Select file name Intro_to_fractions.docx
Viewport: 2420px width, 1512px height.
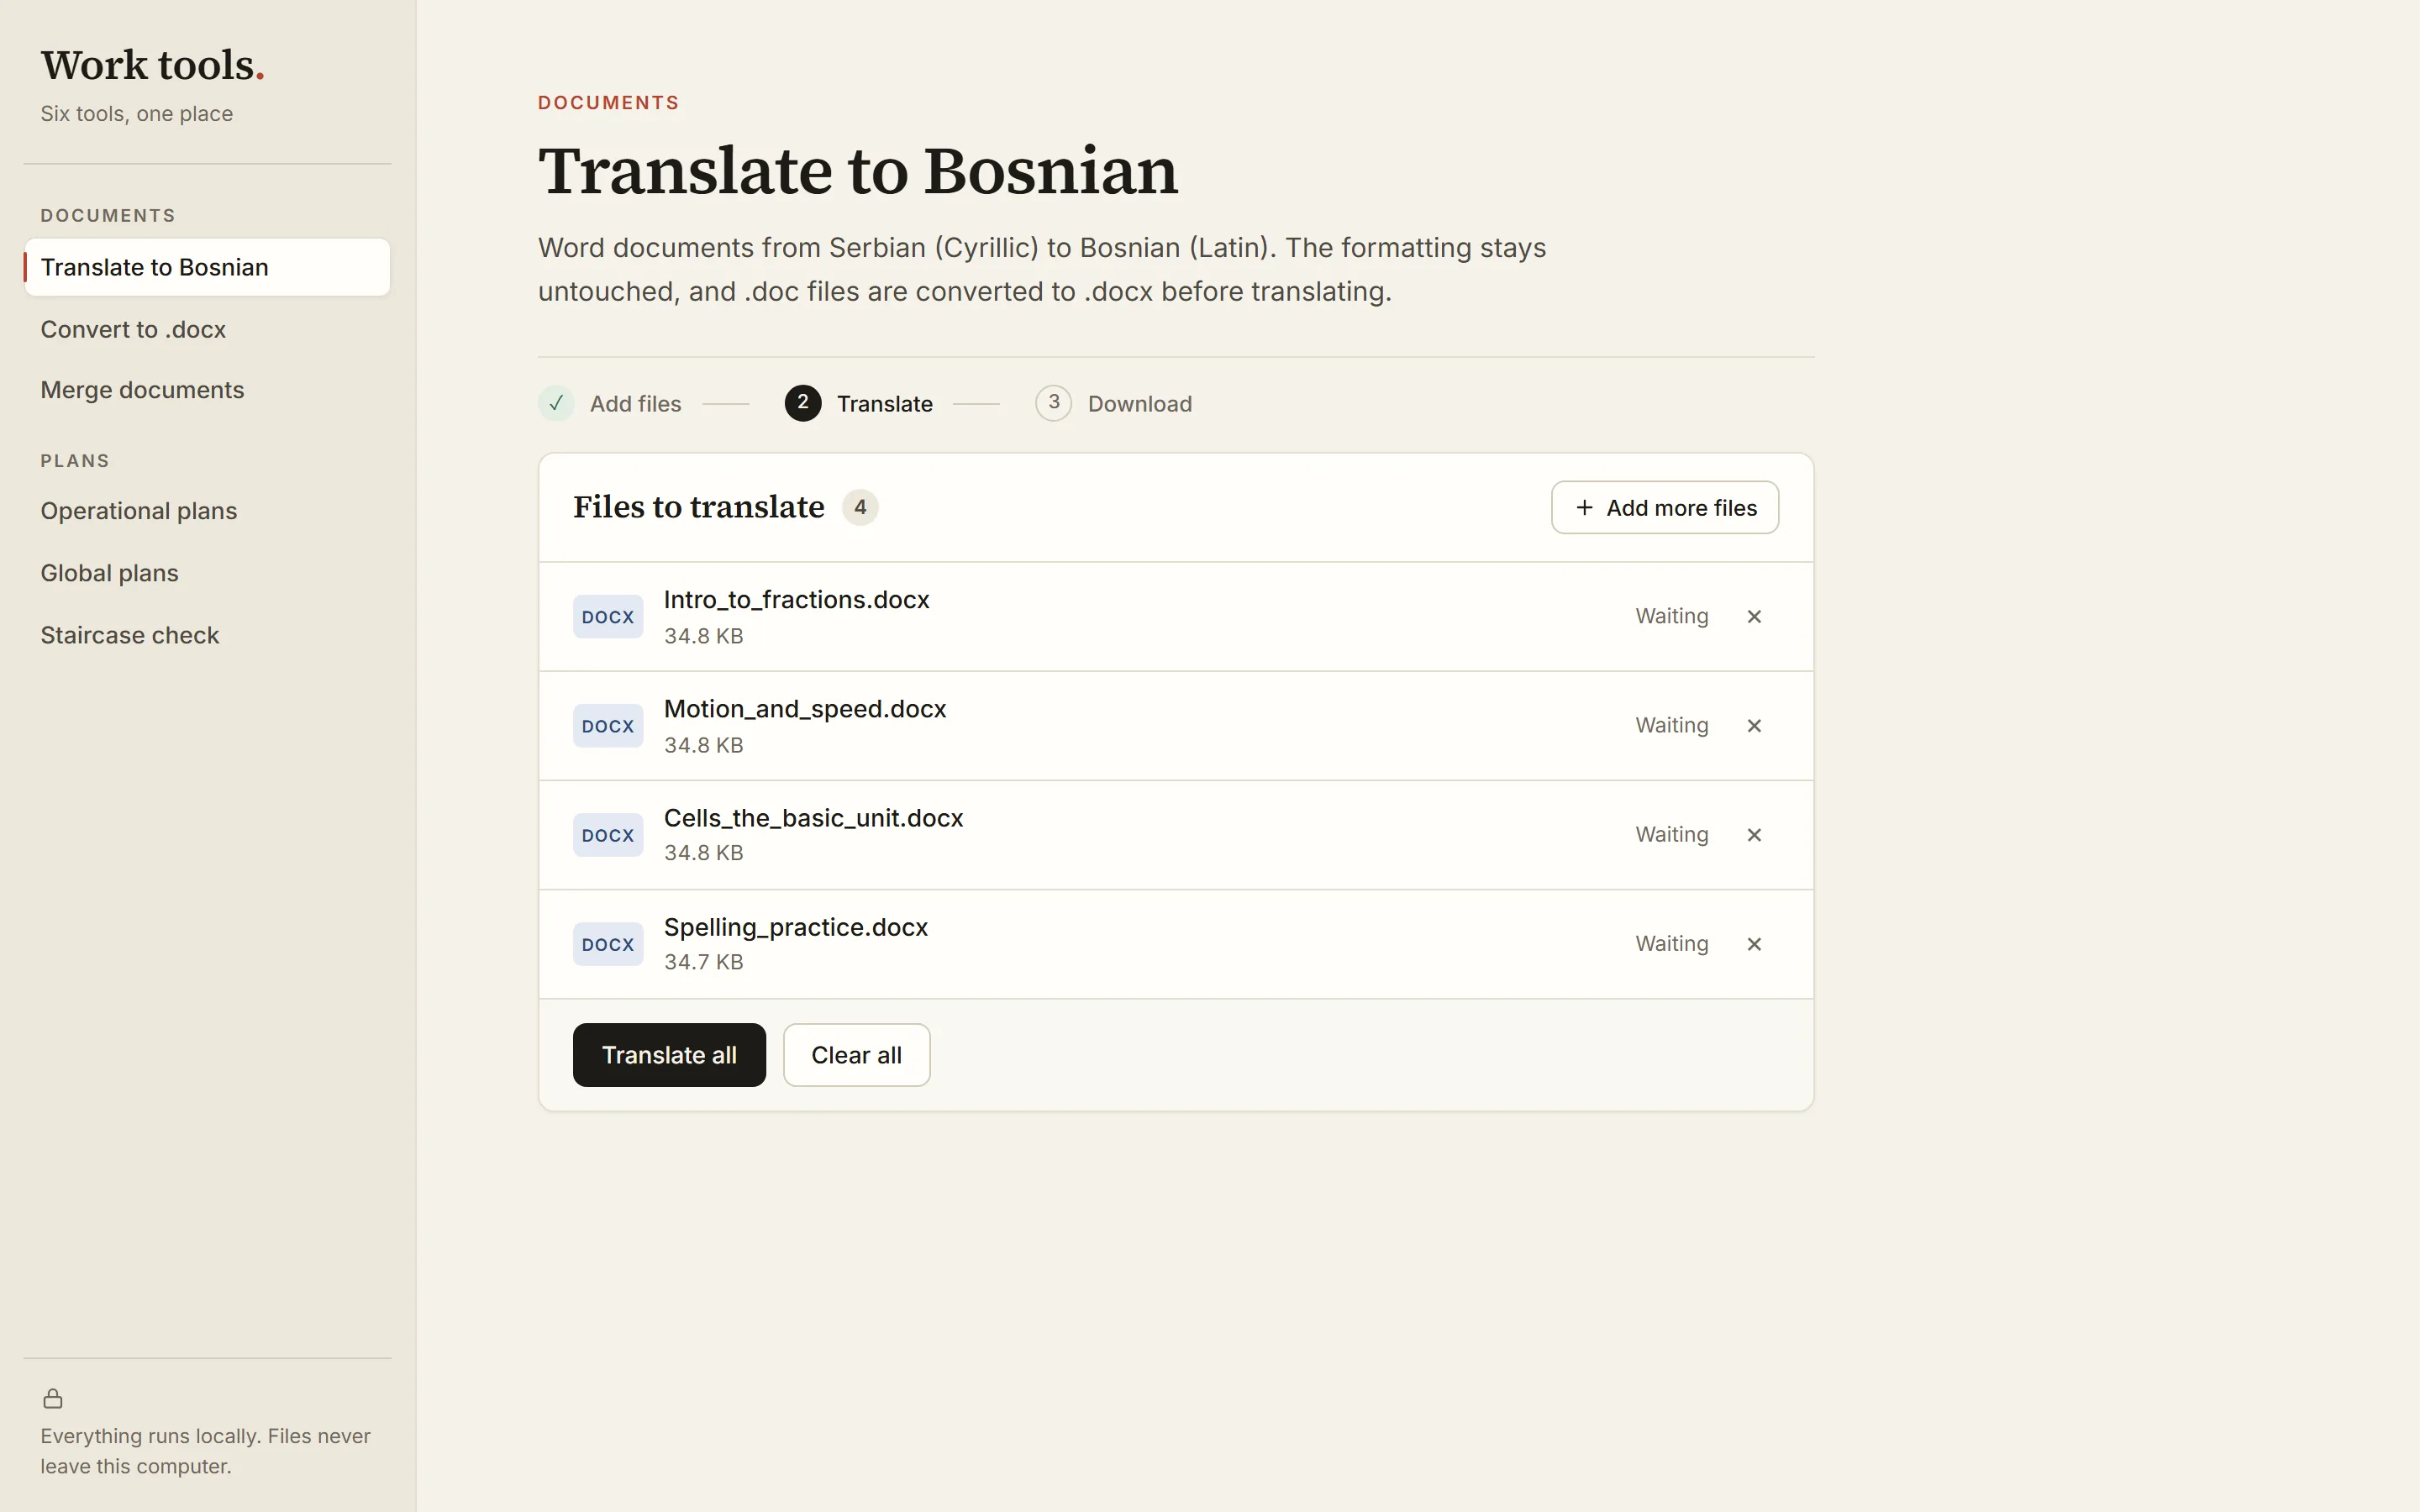[x=797, y=599]
